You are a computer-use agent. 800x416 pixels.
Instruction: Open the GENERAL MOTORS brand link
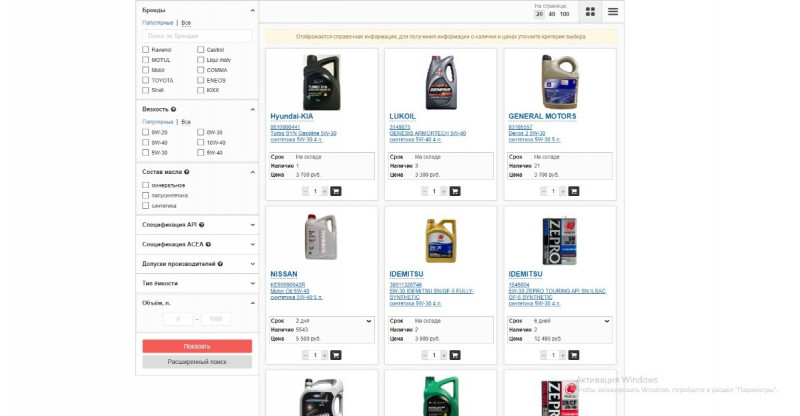point(542,116)
